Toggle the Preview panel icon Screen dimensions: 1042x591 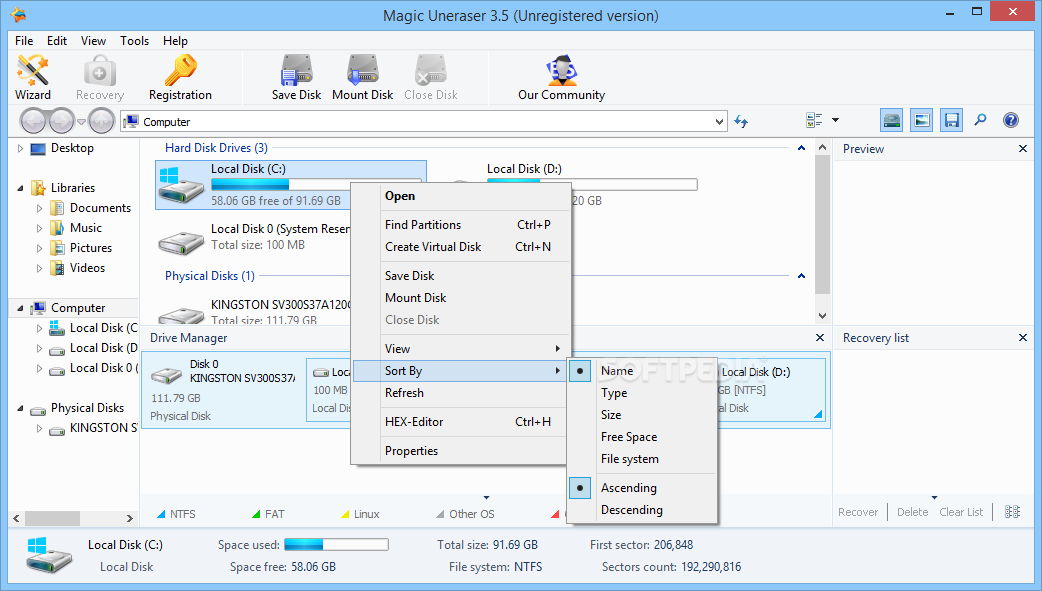(921, 120)
